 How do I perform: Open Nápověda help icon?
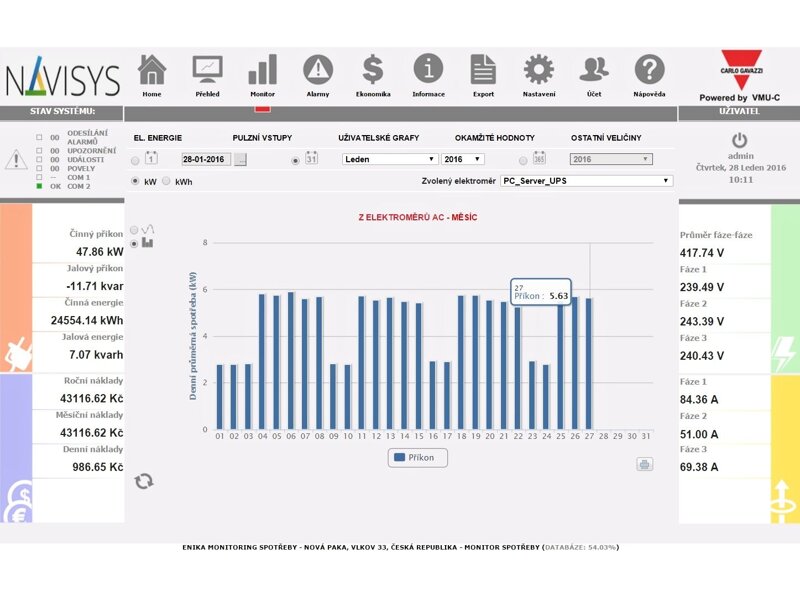(x=649, y=71)
